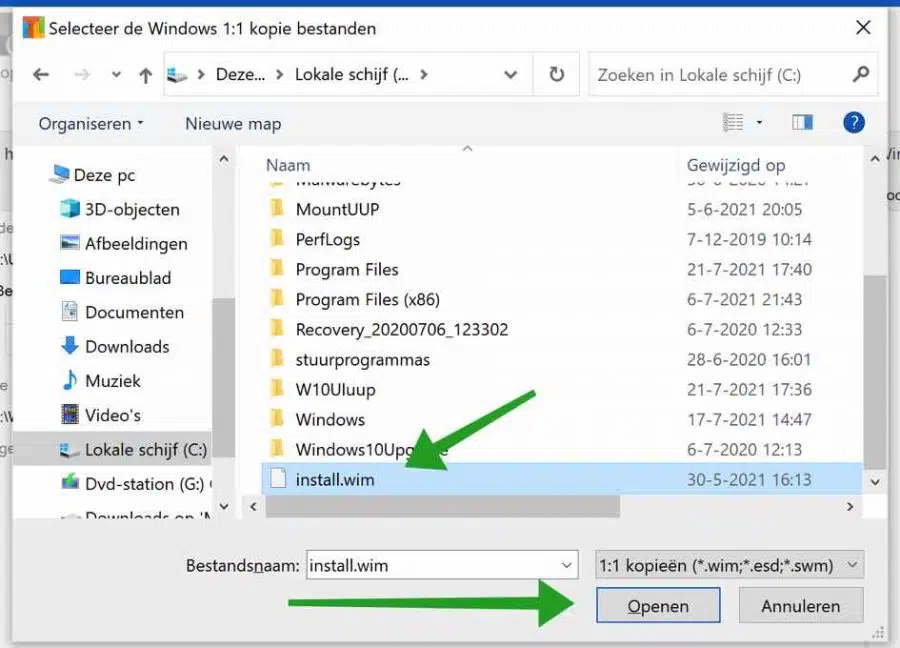Click the file list vertical scrollbar thumb
The height and width of the screenshot is (648, 900).
[x=875, y=371]
